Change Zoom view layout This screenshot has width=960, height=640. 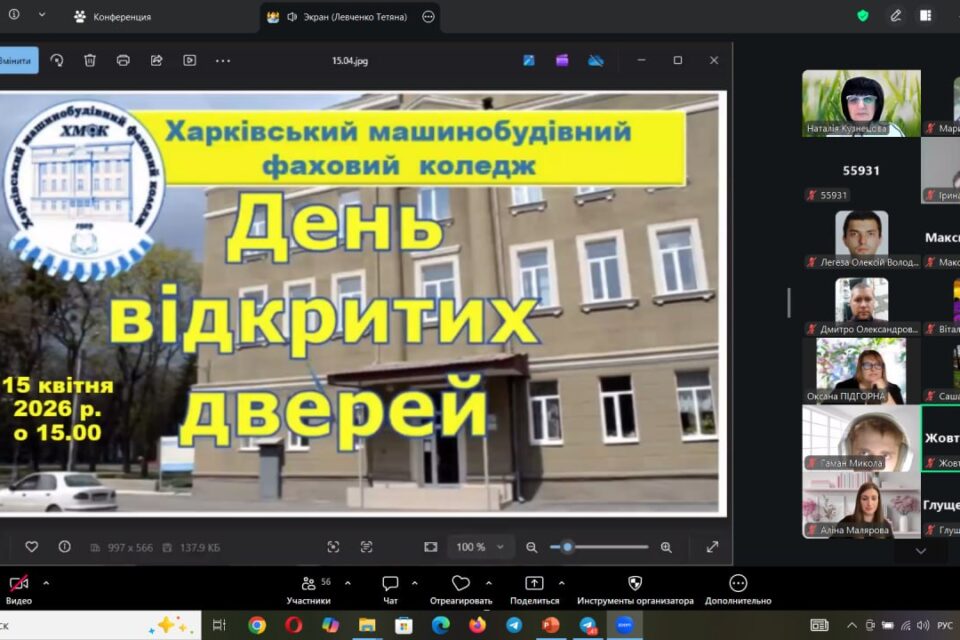tap(926, 16)
